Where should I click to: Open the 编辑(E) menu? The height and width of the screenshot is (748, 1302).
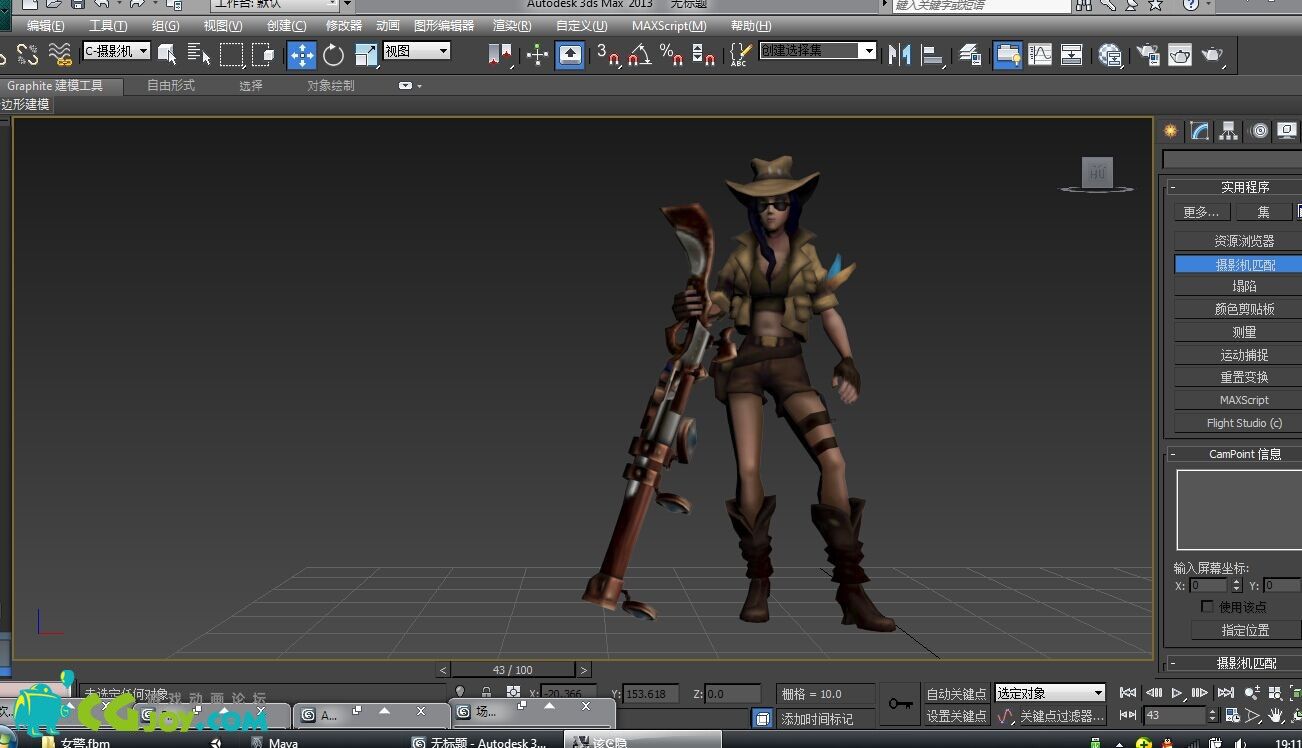tap(45, 26)
